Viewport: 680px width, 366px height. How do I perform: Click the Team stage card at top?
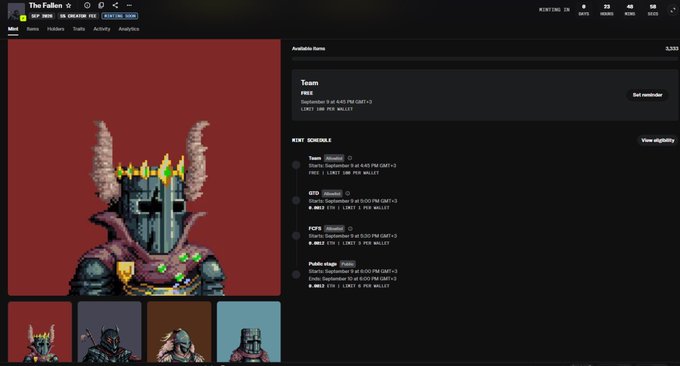[485, 95]
